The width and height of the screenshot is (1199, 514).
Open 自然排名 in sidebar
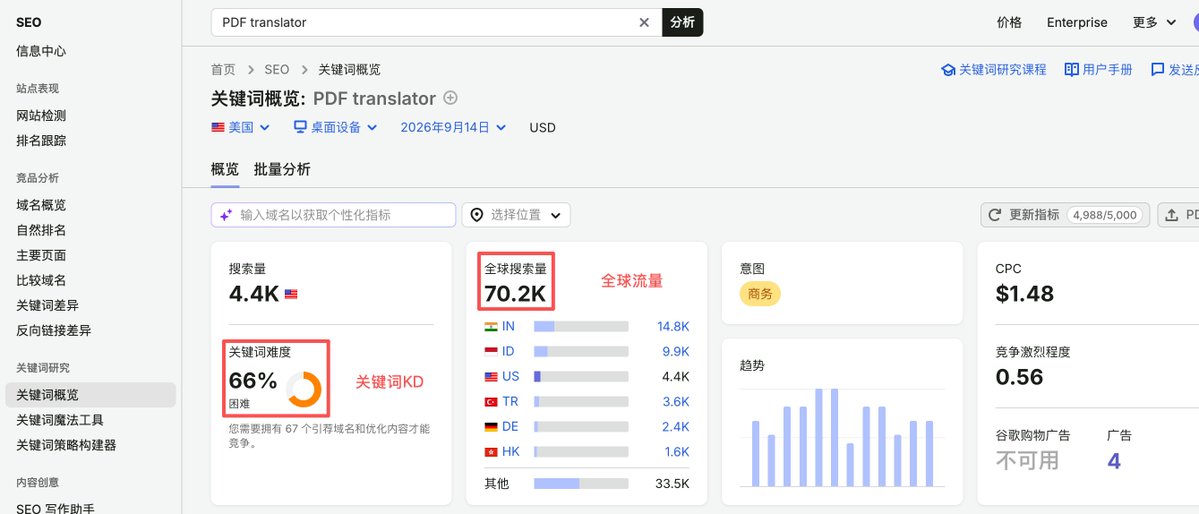(41, 230)
